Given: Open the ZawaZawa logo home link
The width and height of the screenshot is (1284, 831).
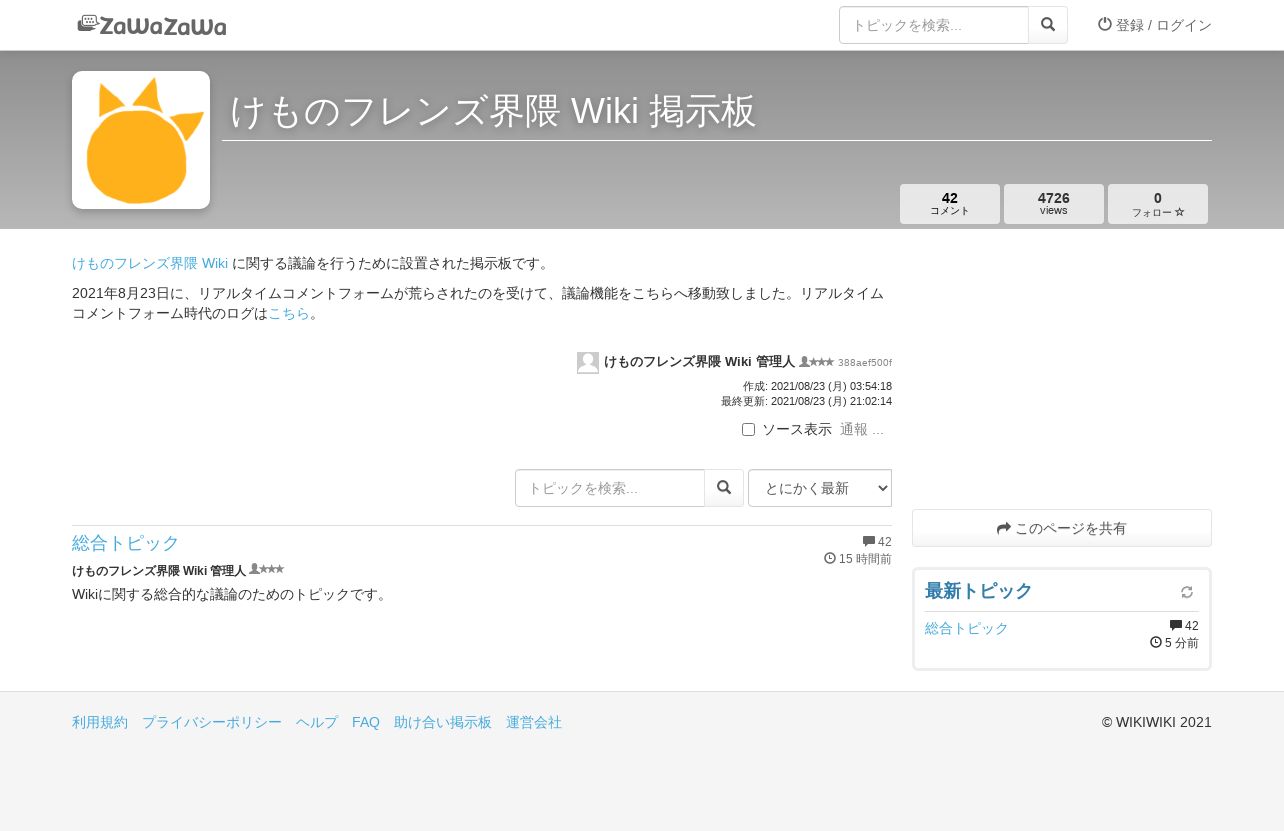Looking at the screenshot, I should [x=152, y=25].
